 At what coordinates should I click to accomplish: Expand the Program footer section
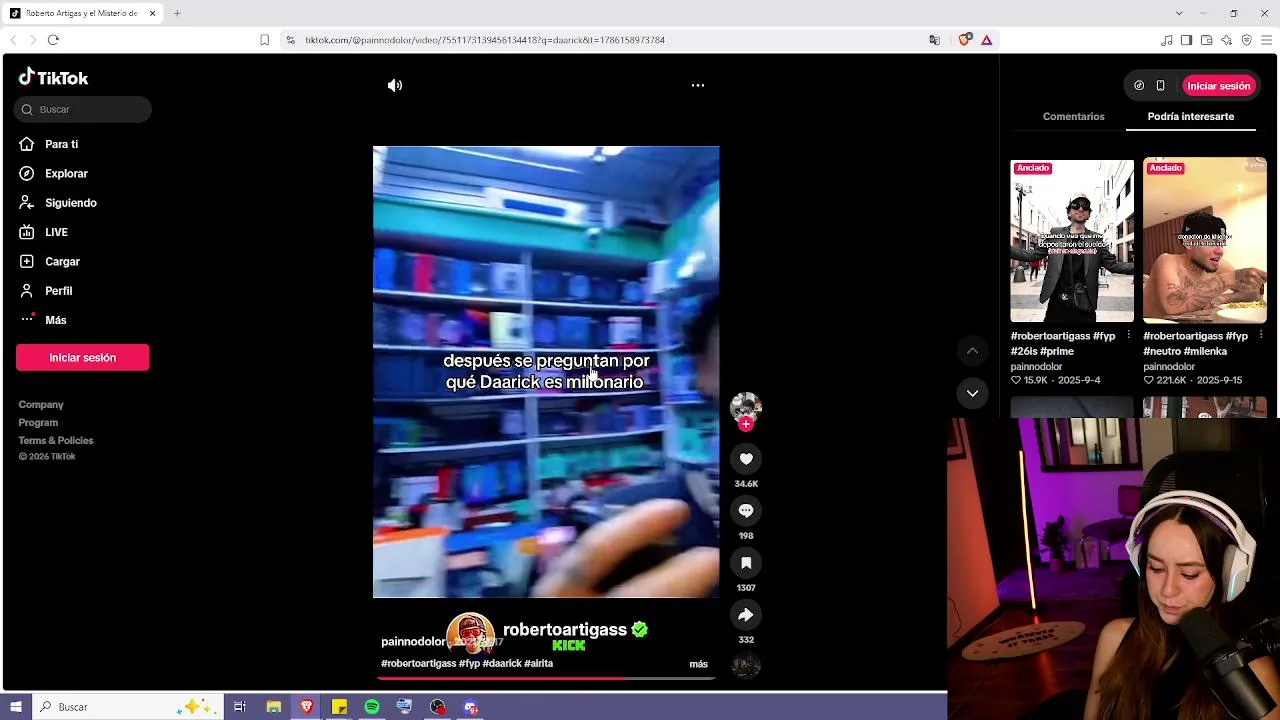coord(38,423)
